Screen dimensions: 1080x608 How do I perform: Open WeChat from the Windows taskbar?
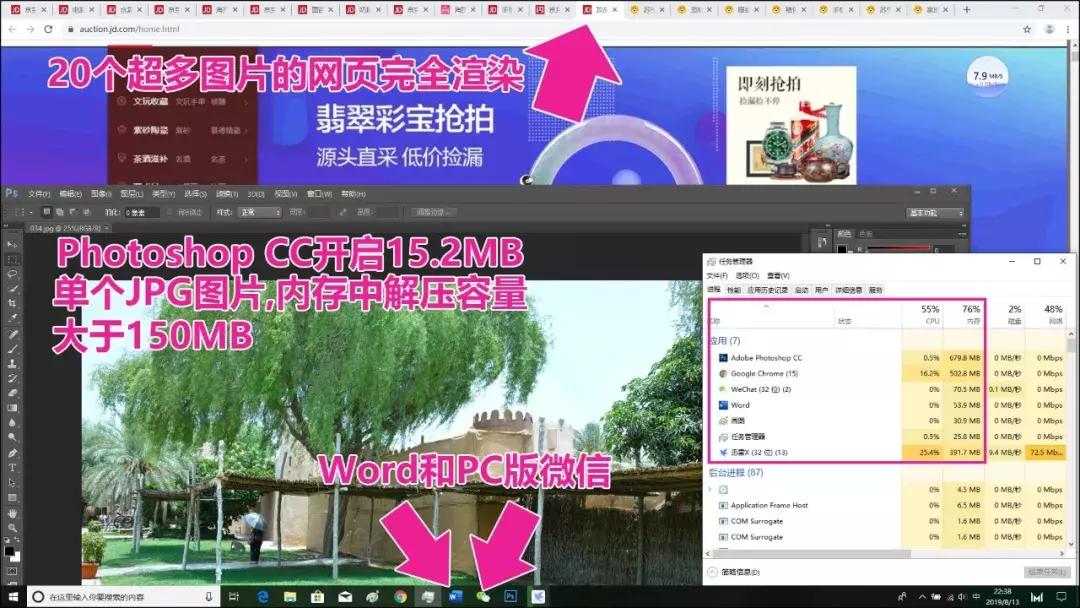[x=484, y=597]
